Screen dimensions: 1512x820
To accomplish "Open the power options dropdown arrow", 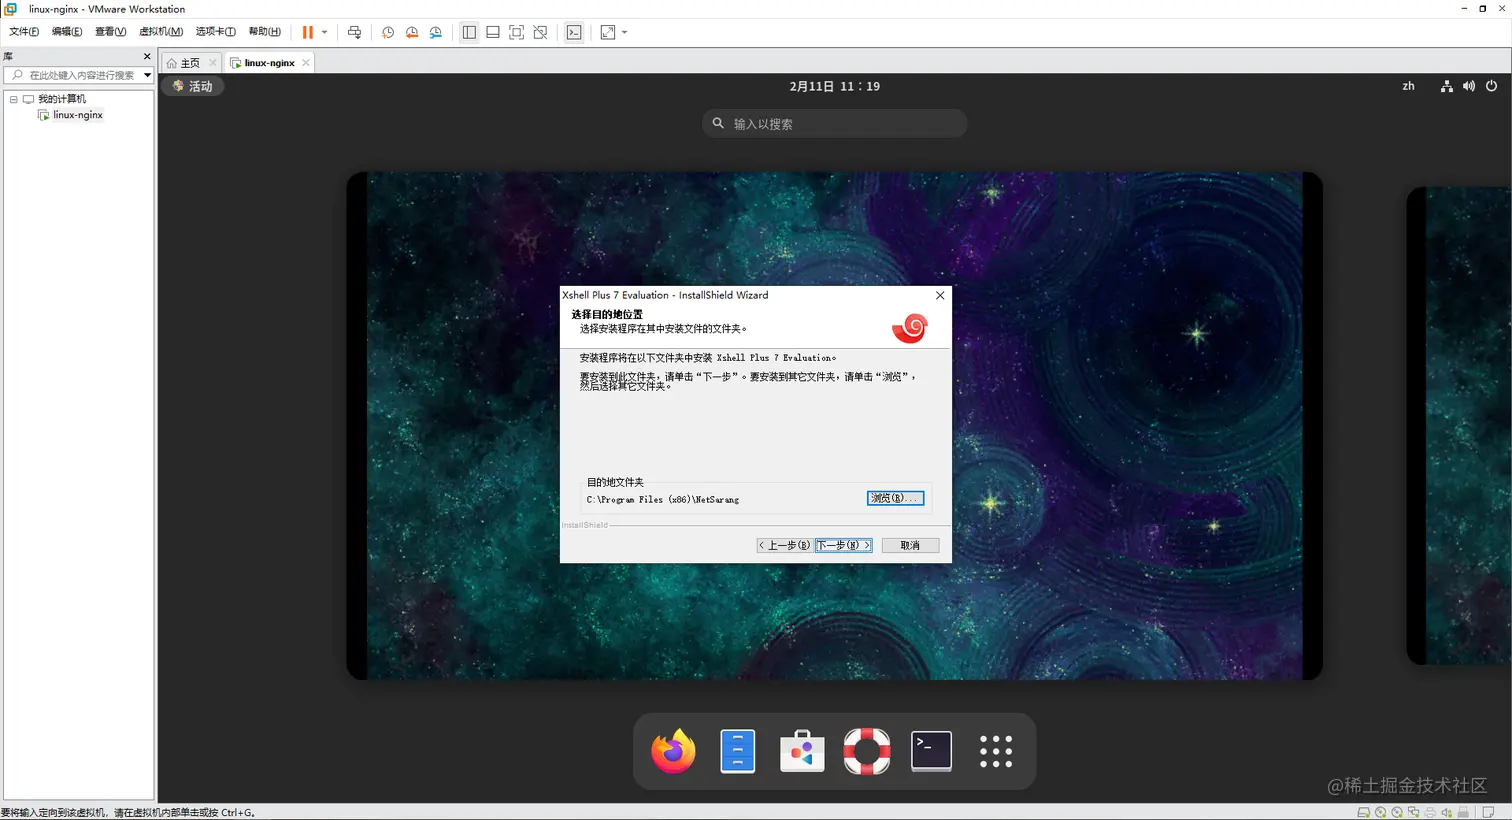I will click(324, 32).
